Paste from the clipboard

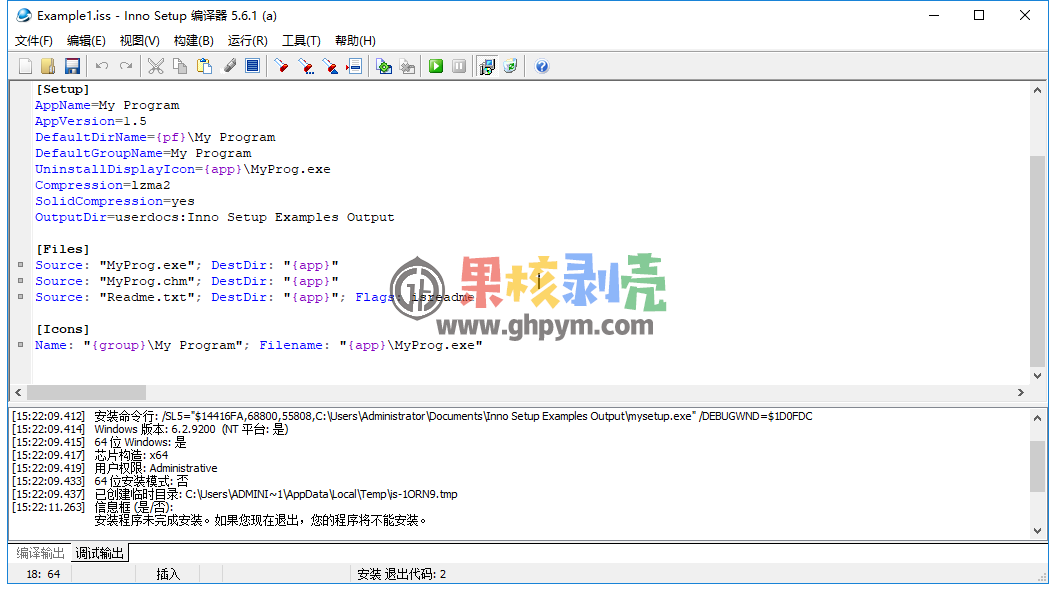point(204,66)
